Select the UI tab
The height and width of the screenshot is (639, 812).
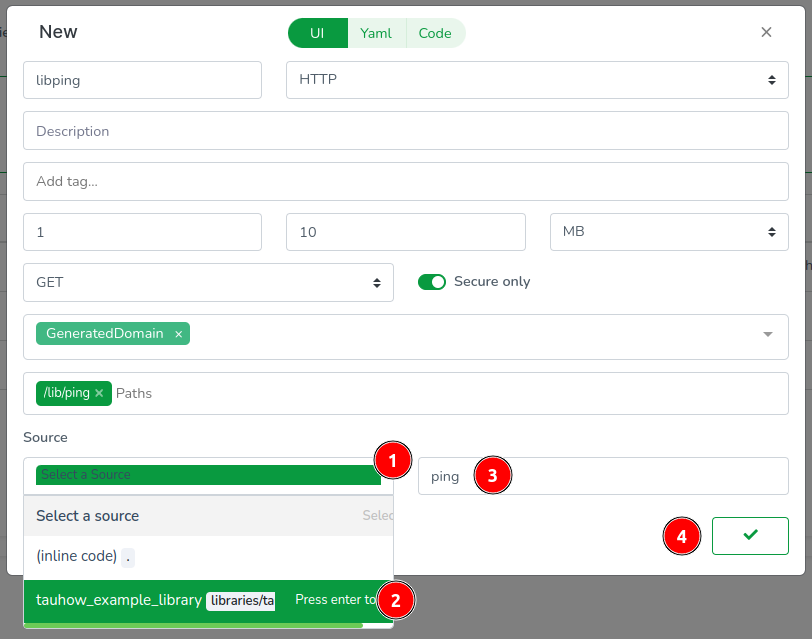pyautogui.click(x=317, y=33)
